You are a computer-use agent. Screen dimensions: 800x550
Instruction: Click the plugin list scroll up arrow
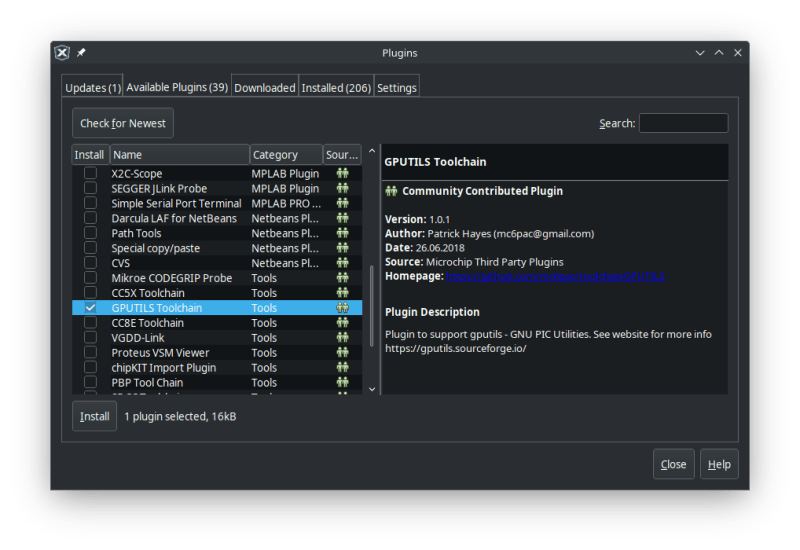click(x=372, y=151)
